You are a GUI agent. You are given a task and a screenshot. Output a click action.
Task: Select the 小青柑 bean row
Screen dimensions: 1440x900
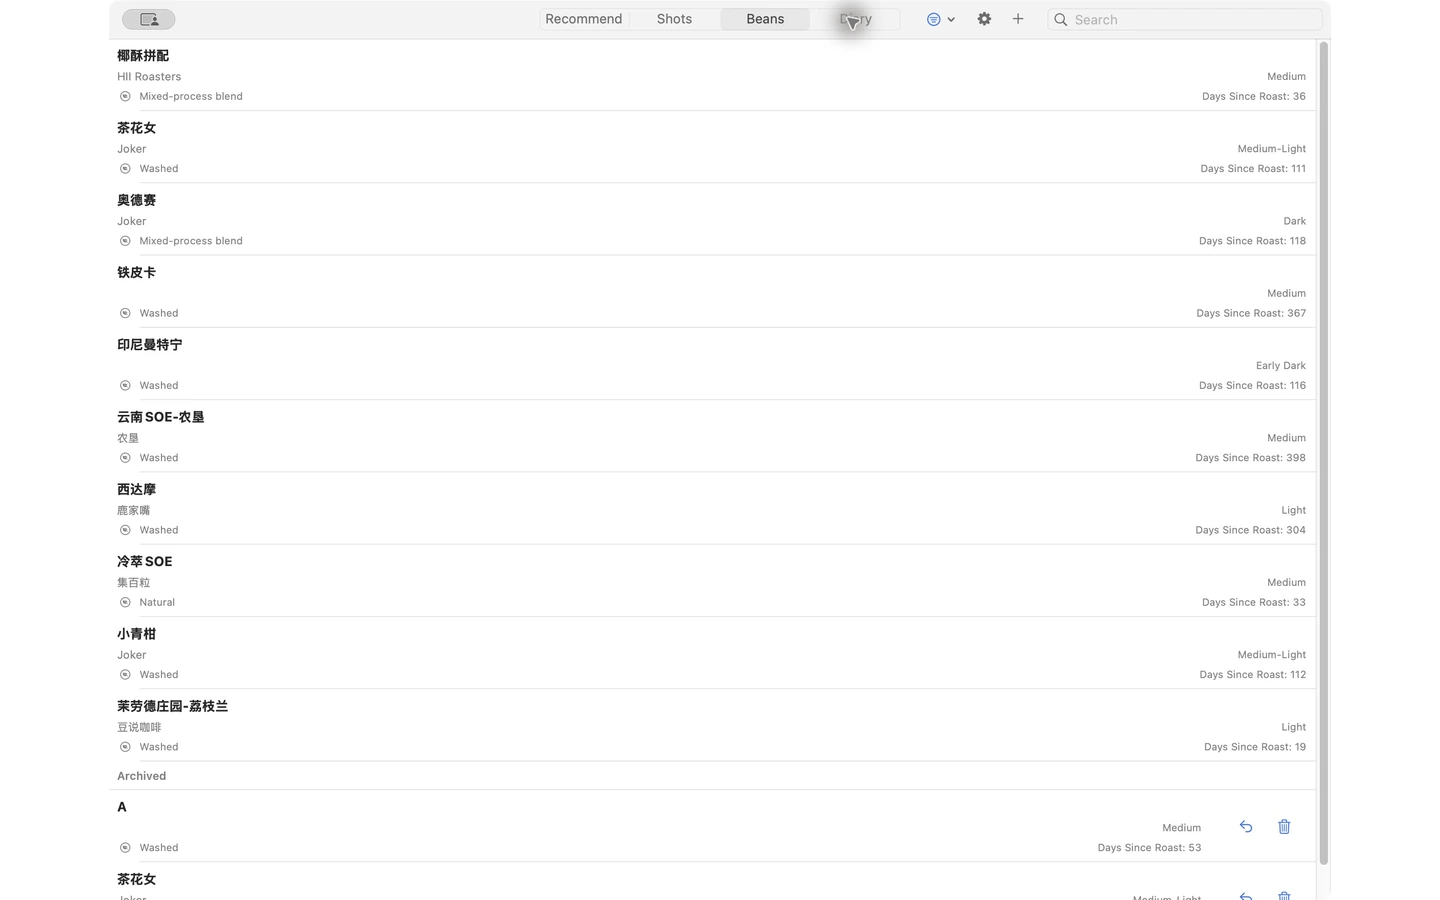tap(712, 653)
